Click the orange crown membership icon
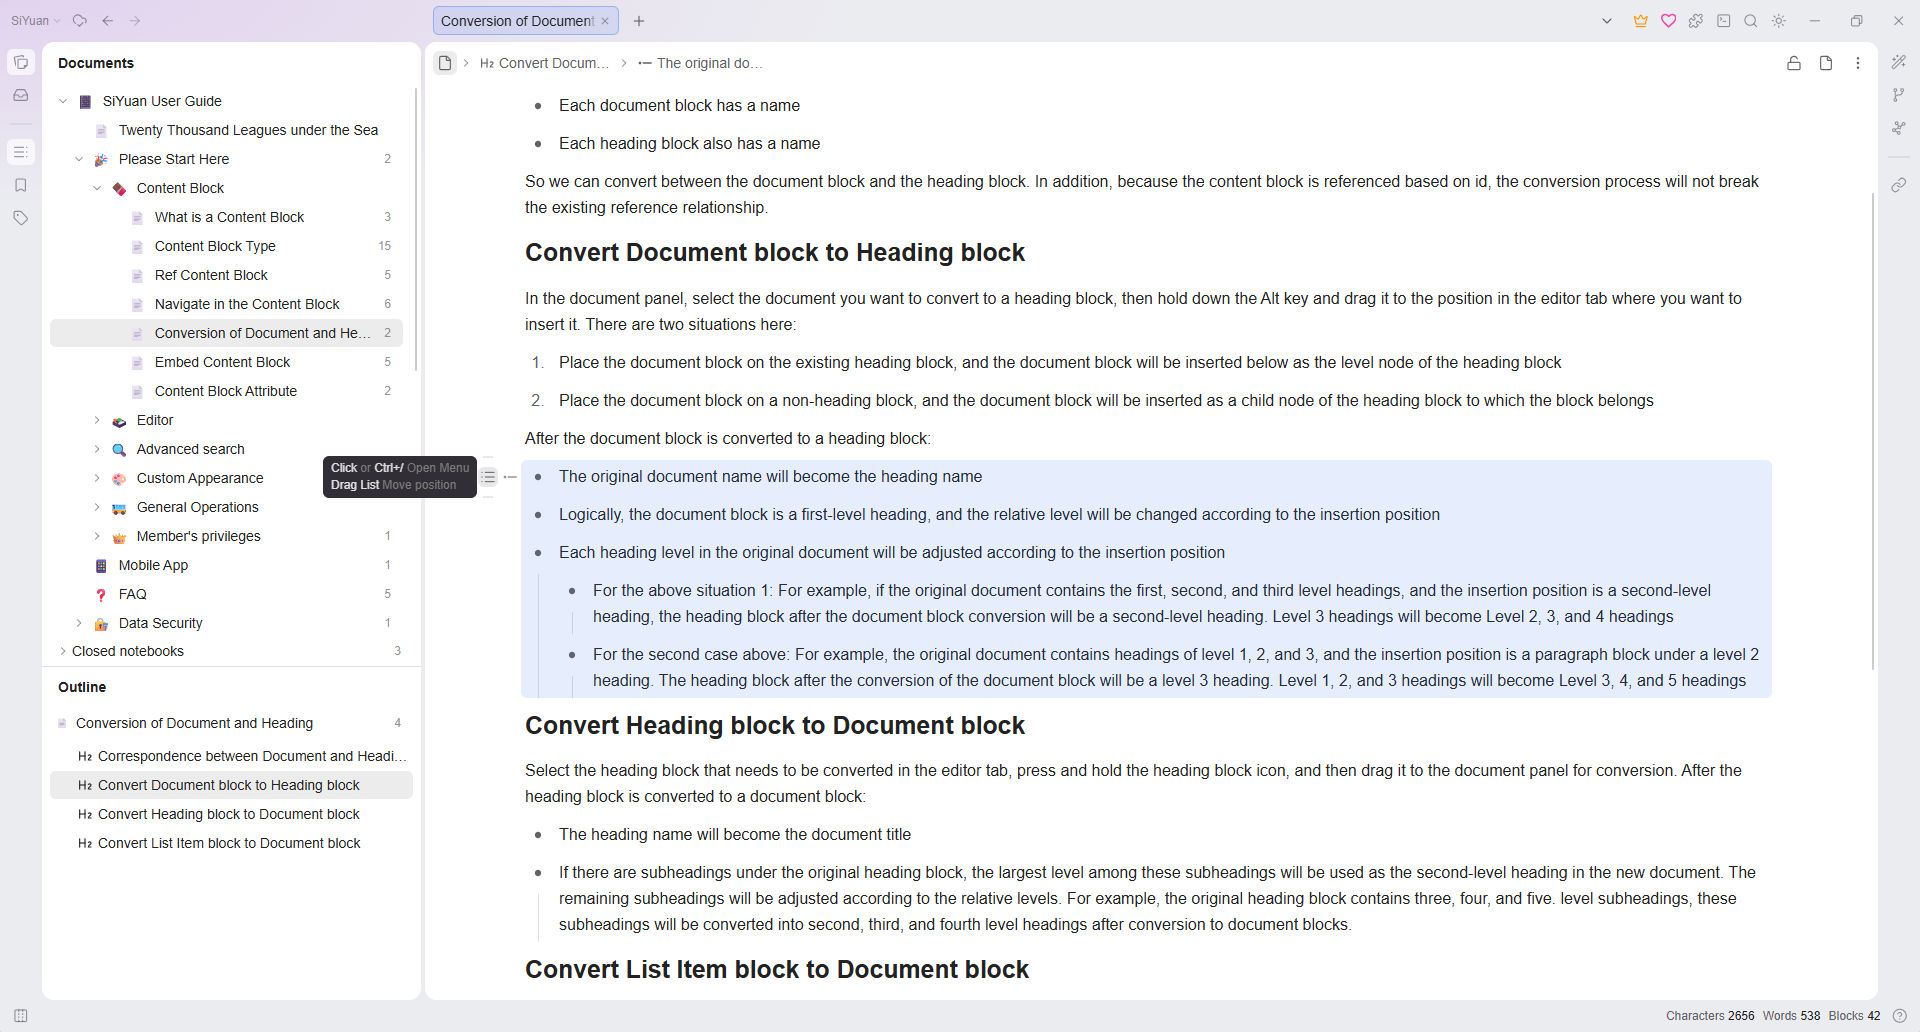 tap(1641, 21)
